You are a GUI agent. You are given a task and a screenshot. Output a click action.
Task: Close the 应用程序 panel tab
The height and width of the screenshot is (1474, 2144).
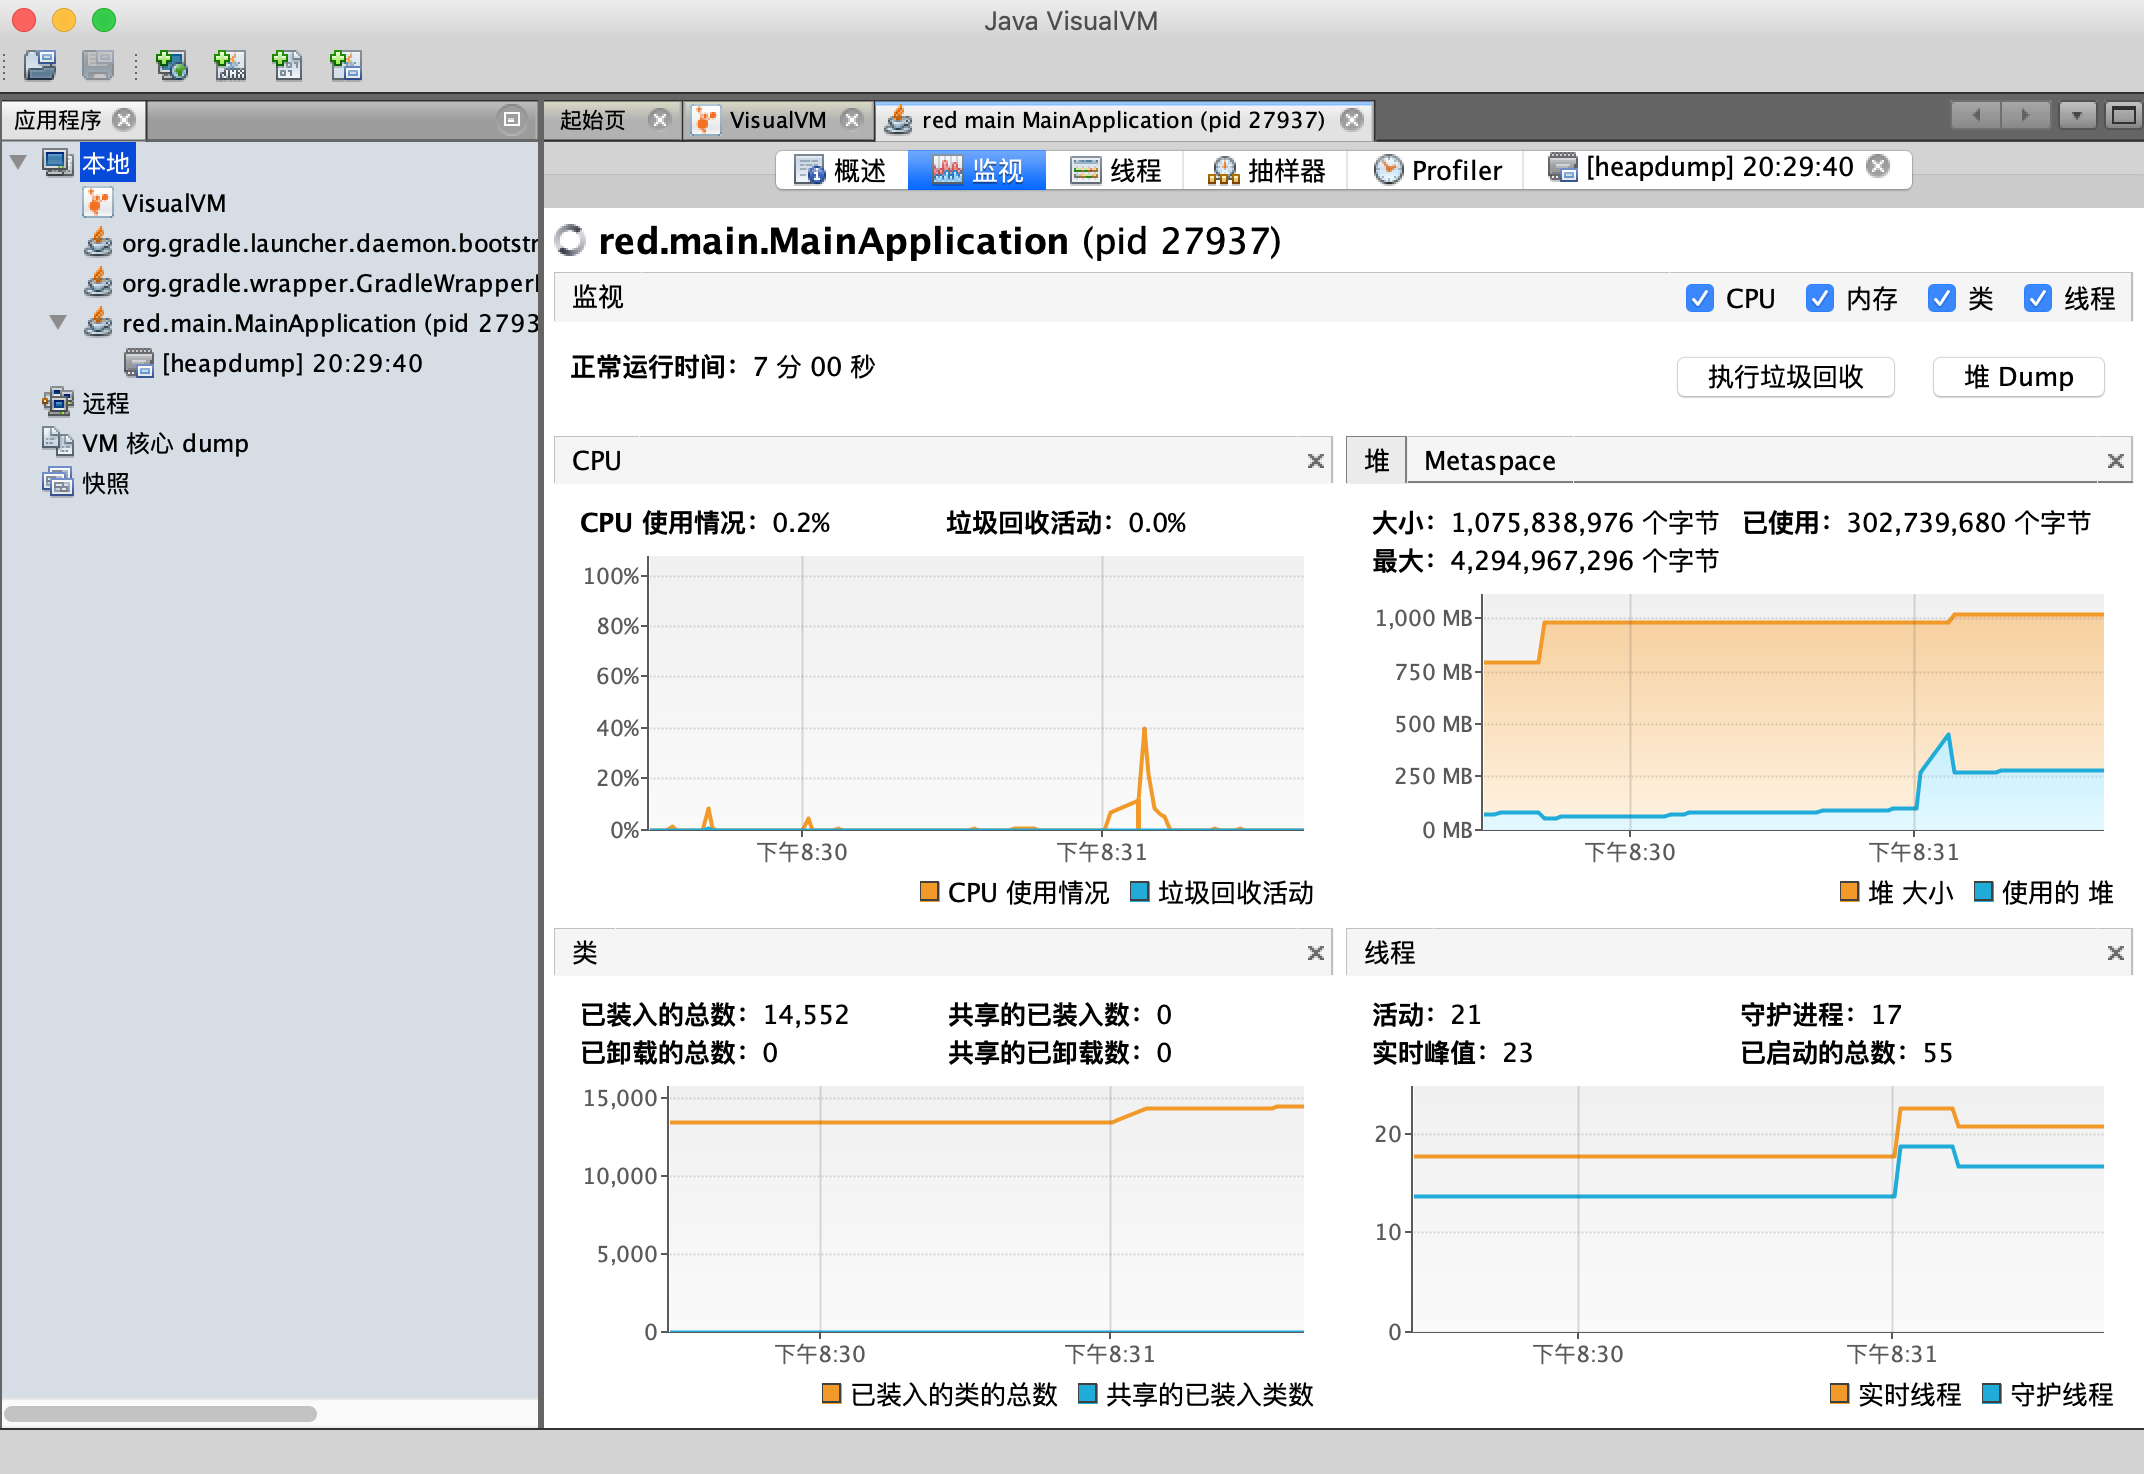[x=124, y=120]
